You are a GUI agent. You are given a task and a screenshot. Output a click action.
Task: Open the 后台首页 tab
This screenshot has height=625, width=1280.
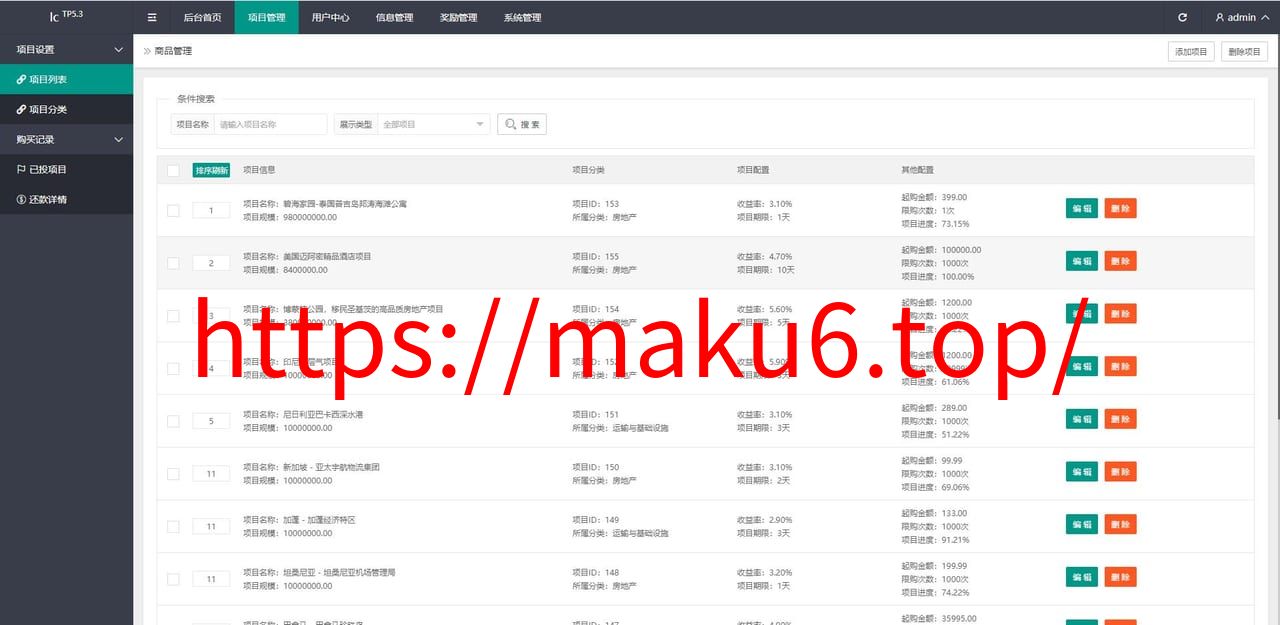[x=203, y=17]
